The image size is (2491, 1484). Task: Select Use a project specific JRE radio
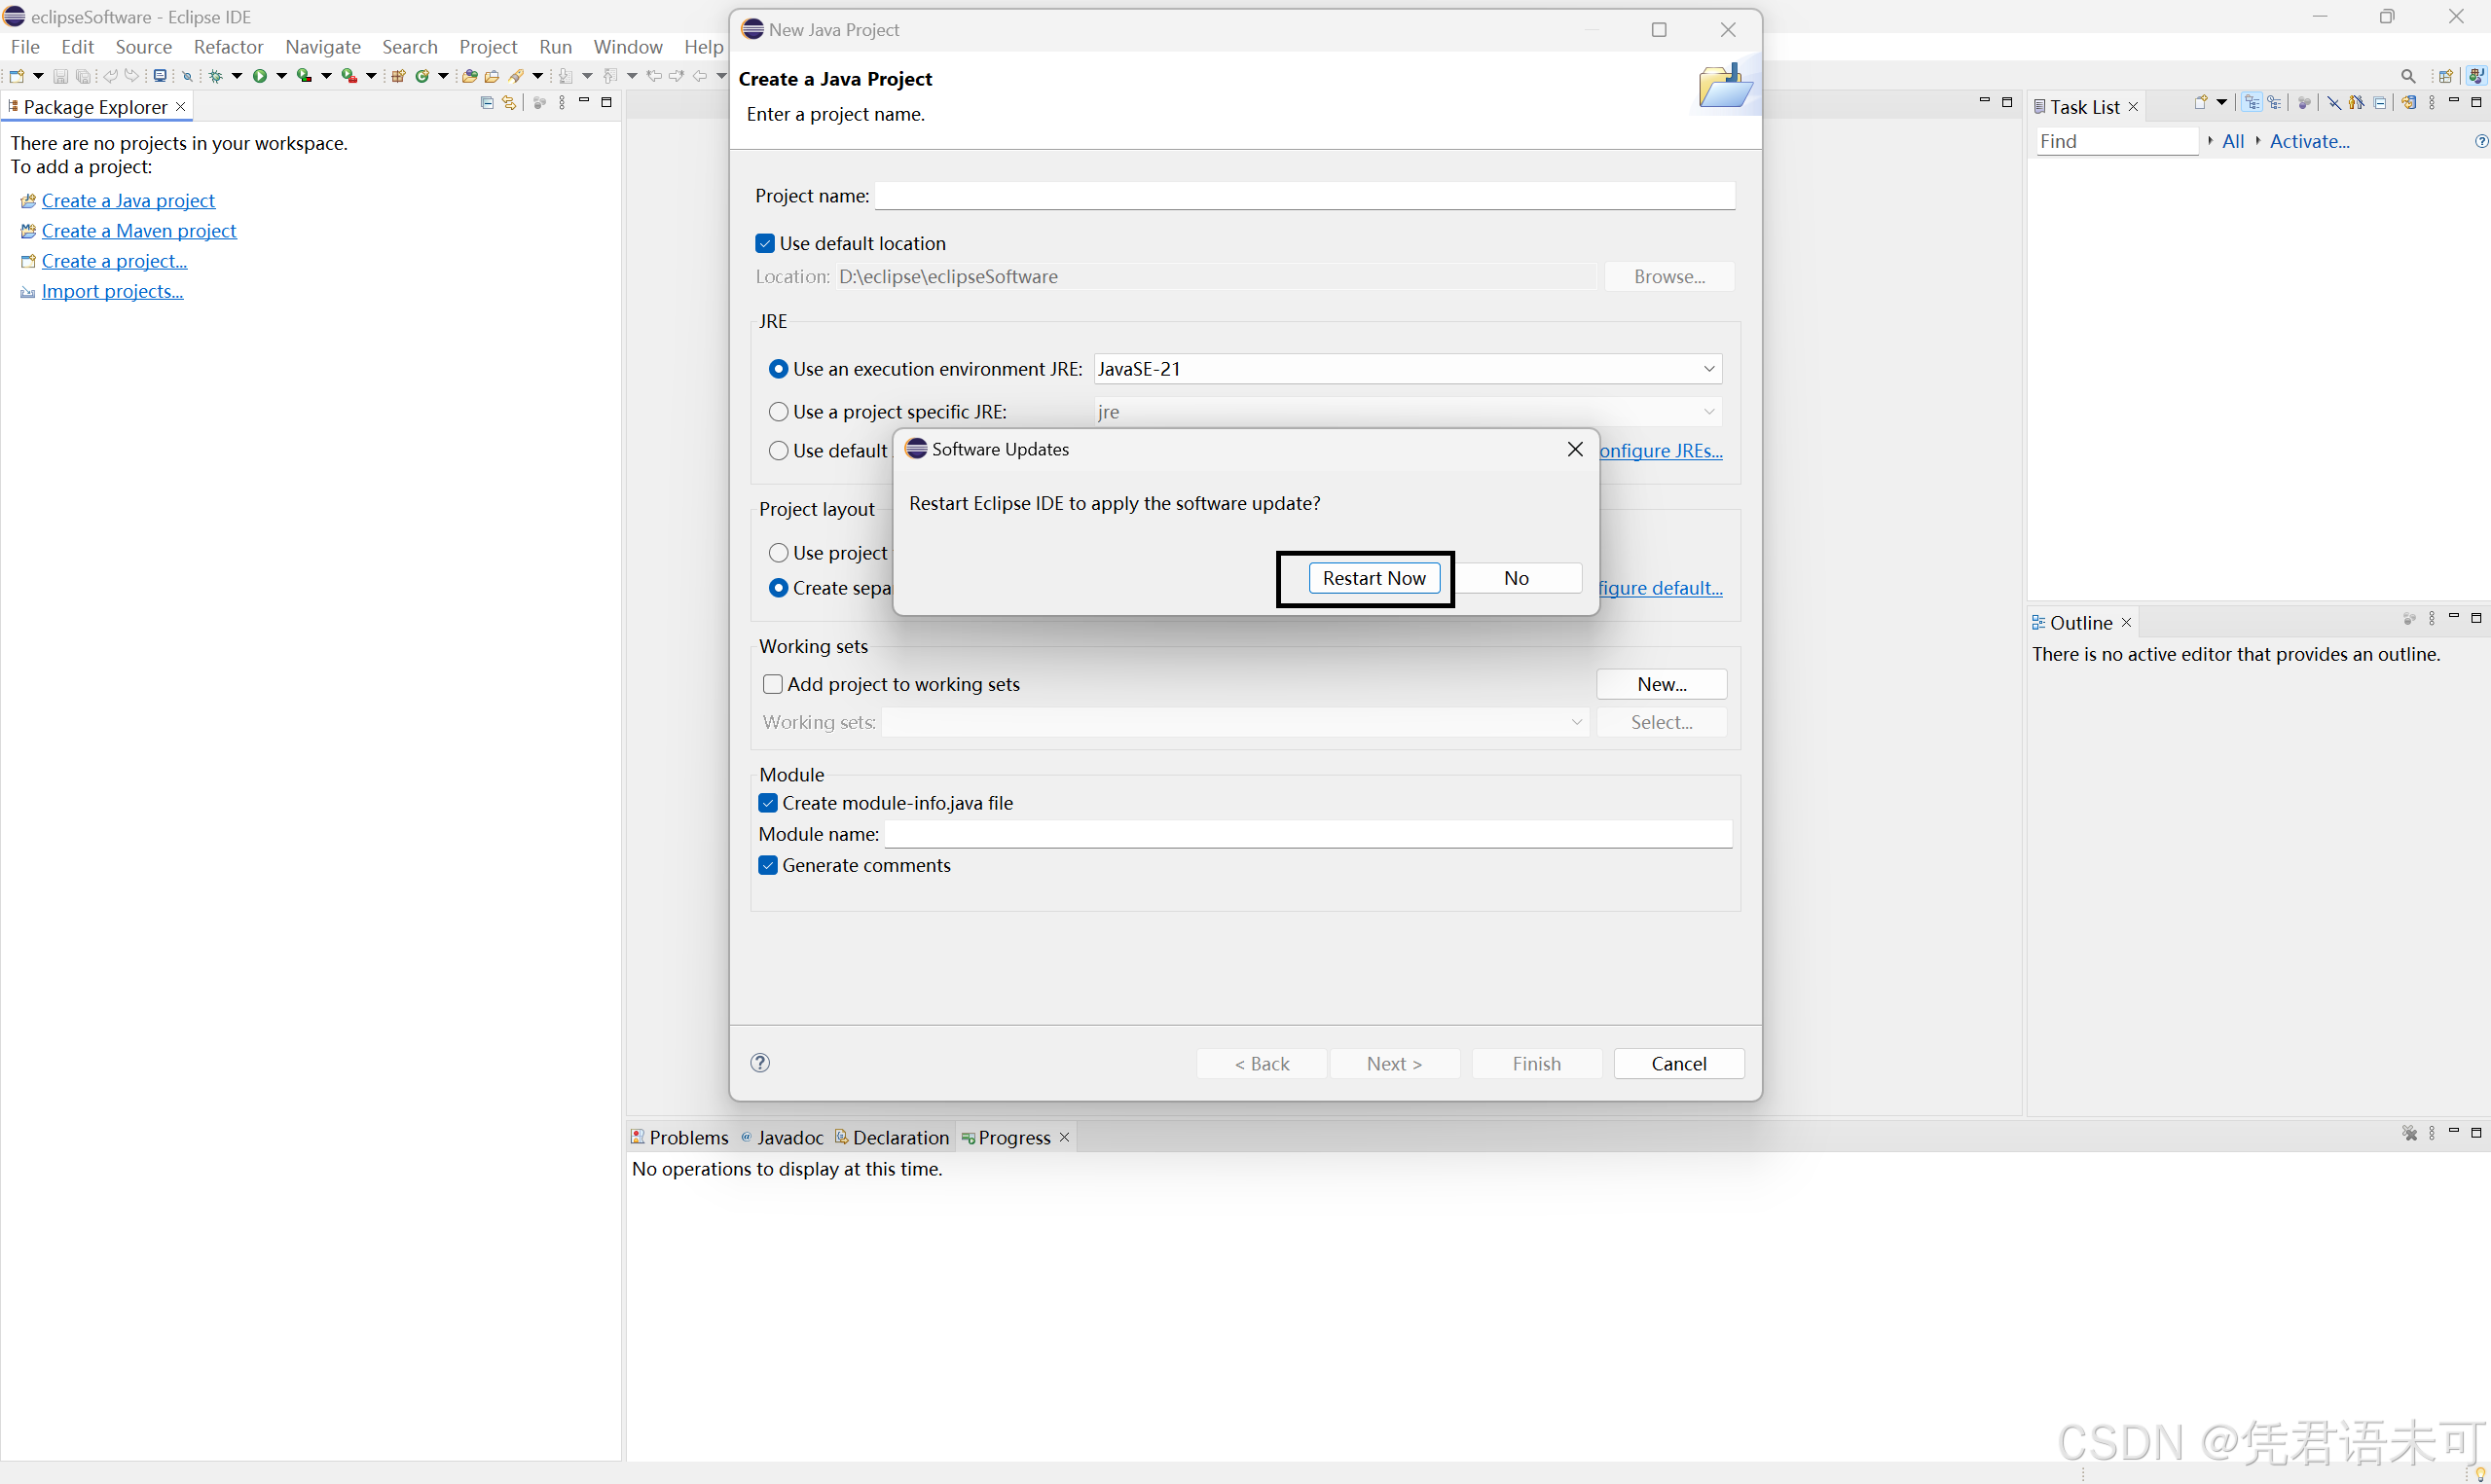click(778, 412)
